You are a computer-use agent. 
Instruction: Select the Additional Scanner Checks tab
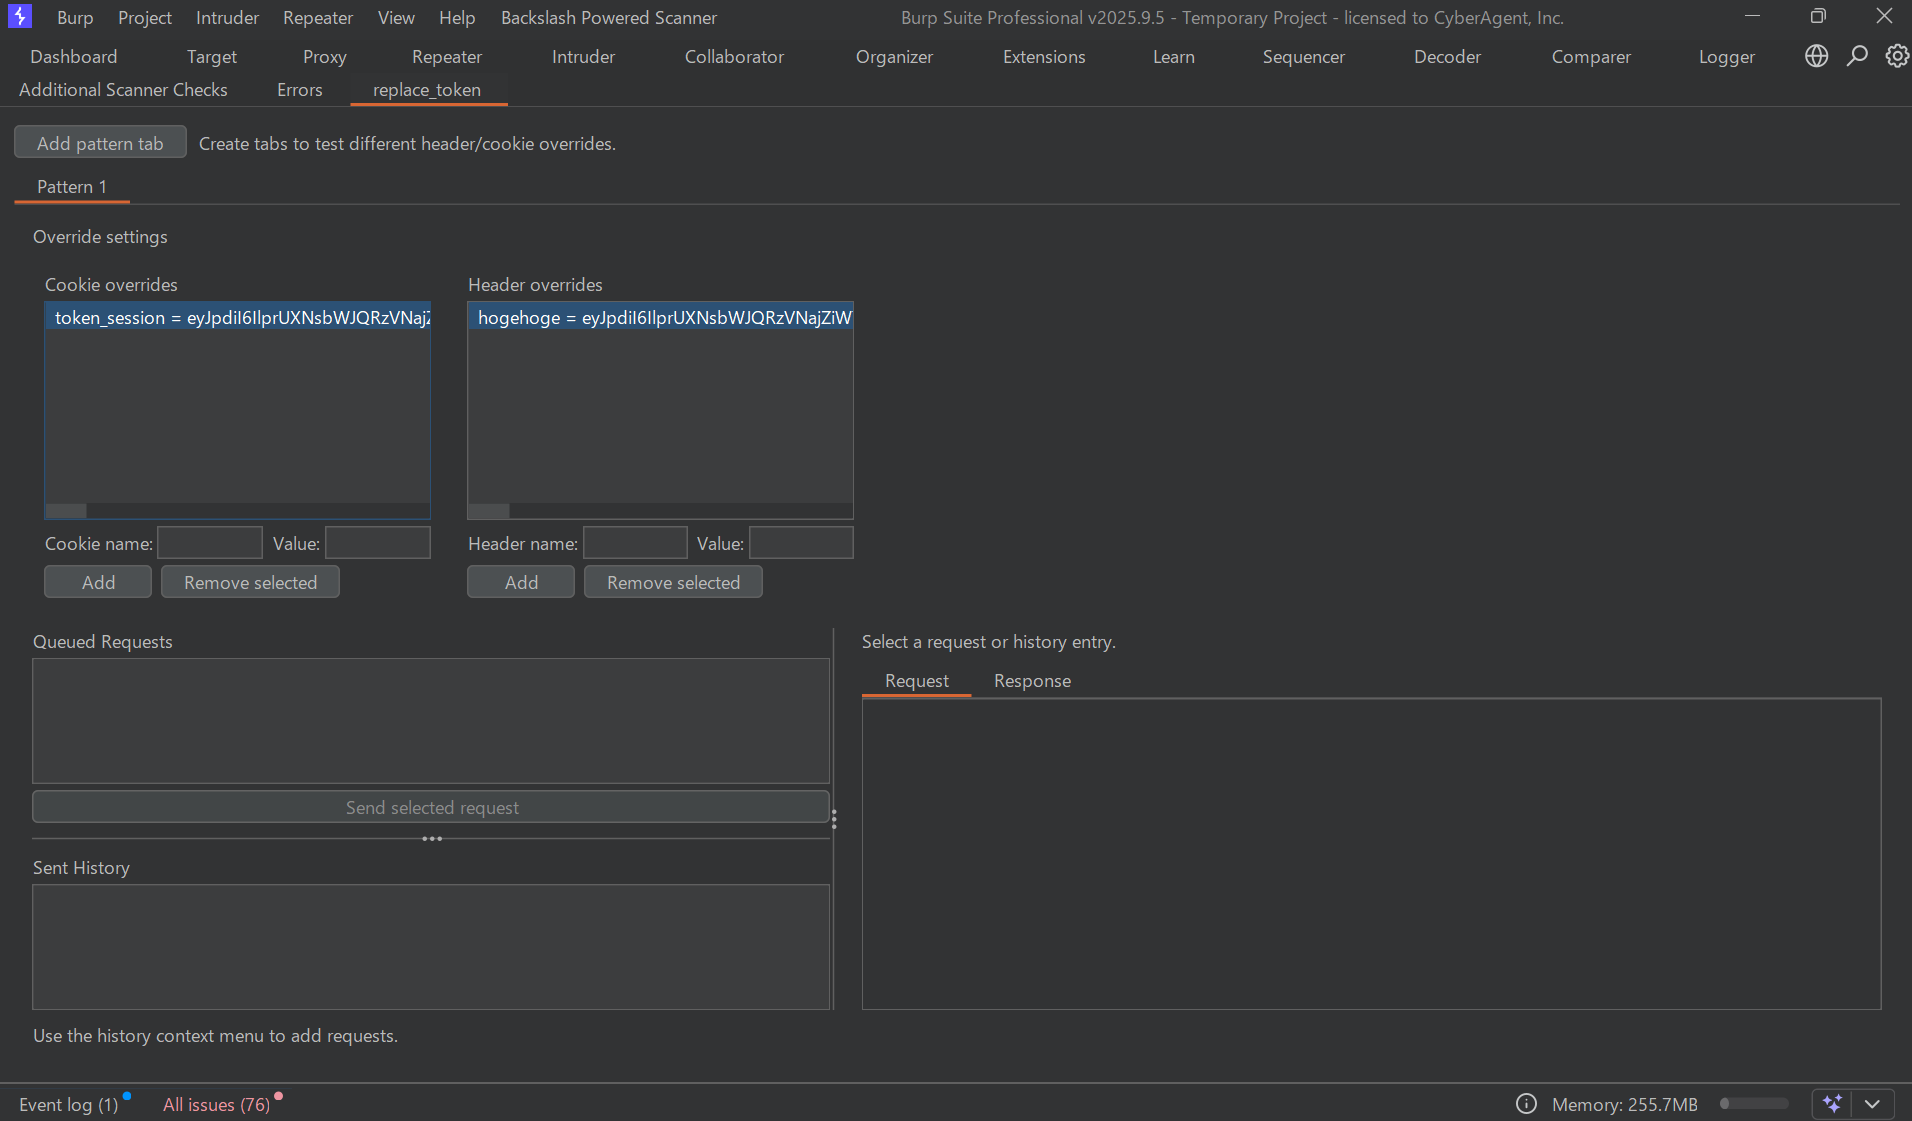click(123, 90)
